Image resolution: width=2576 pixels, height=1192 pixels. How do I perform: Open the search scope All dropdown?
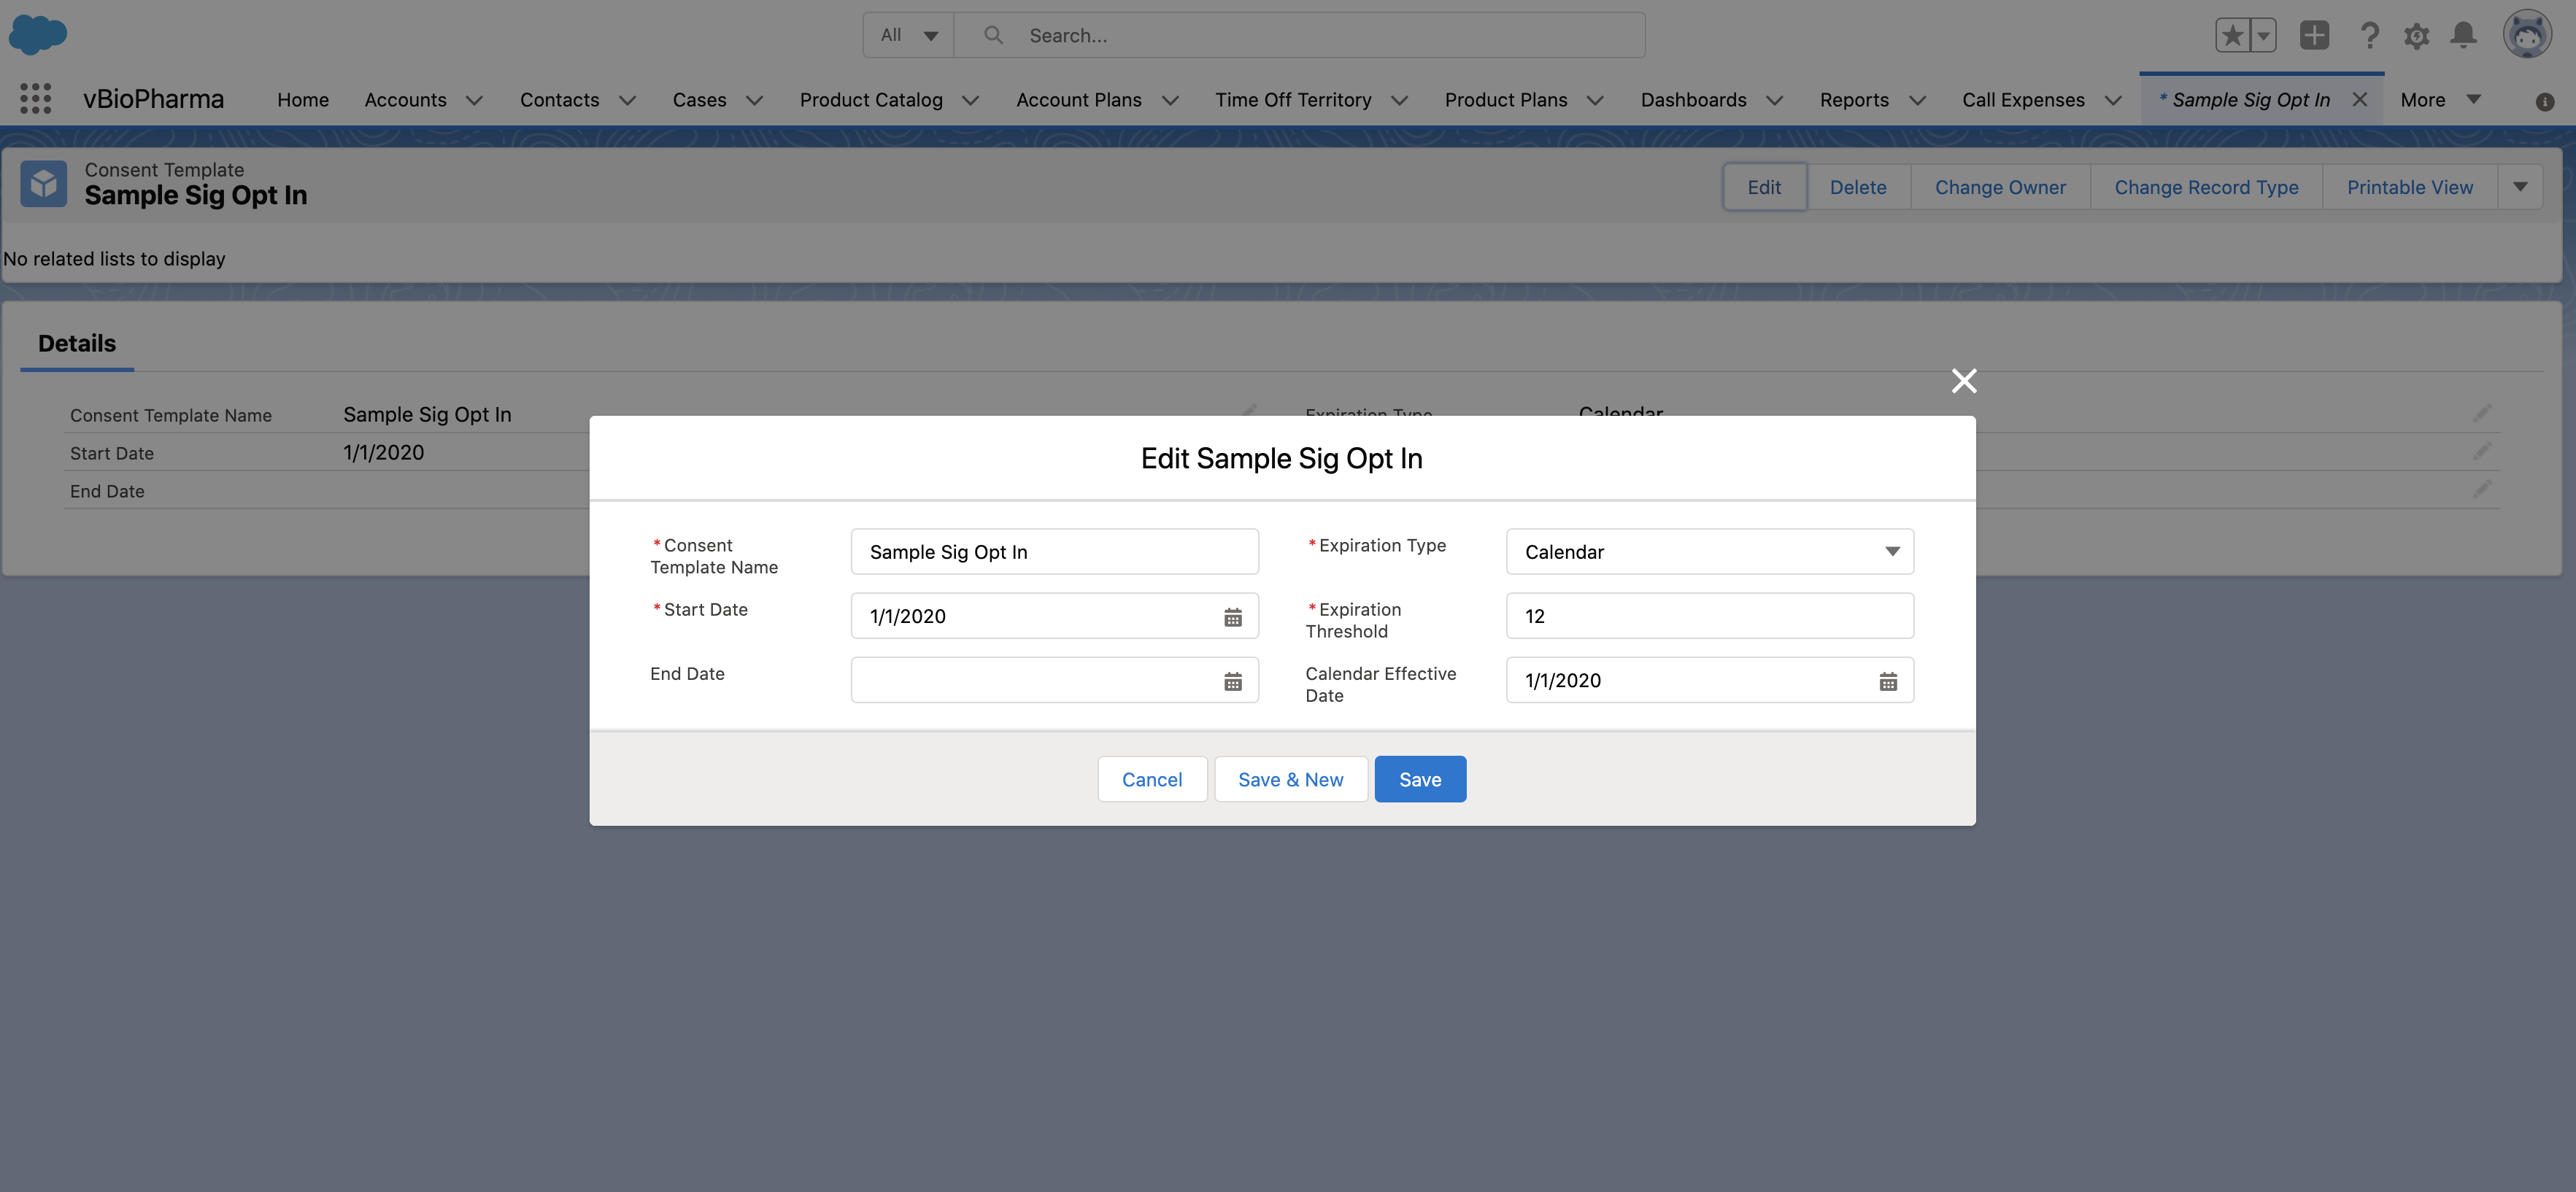[908, 36]
